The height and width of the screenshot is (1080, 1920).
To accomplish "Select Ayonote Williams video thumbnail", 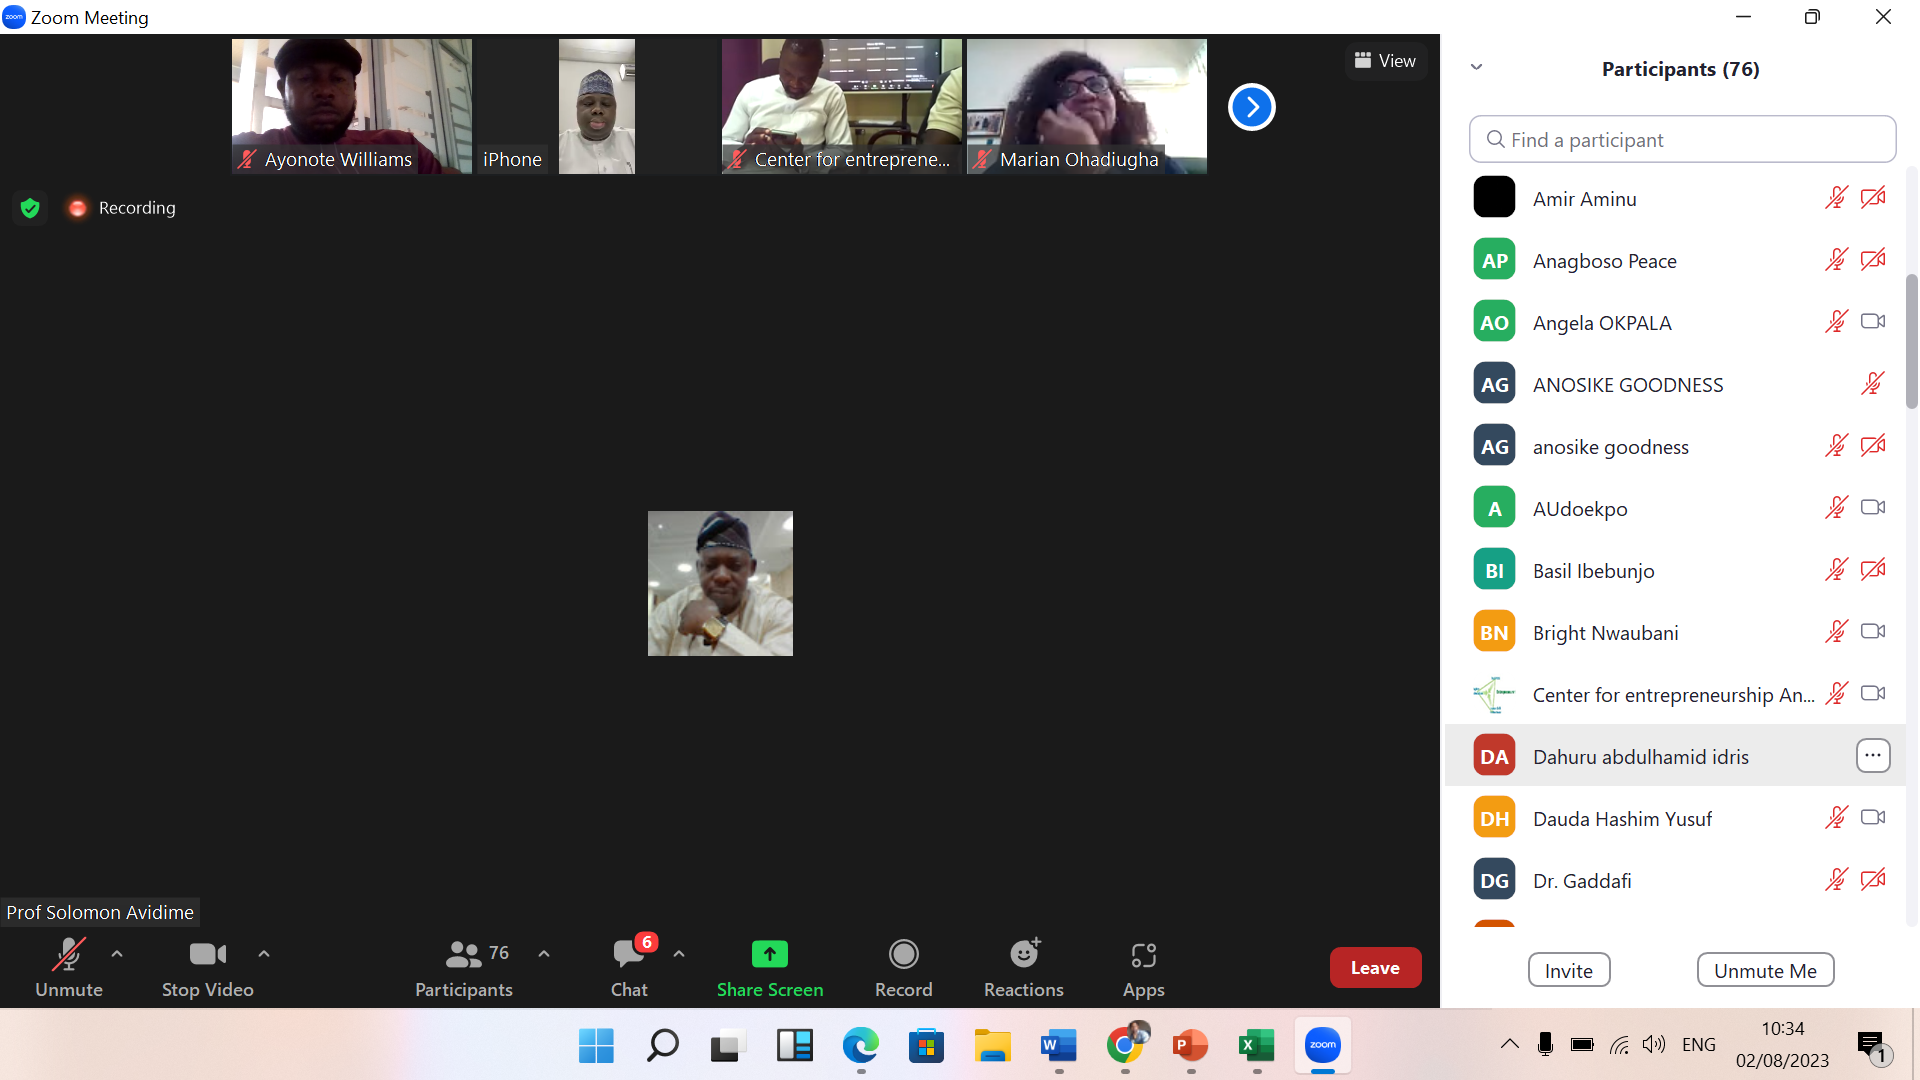I will tap(352, 106).
